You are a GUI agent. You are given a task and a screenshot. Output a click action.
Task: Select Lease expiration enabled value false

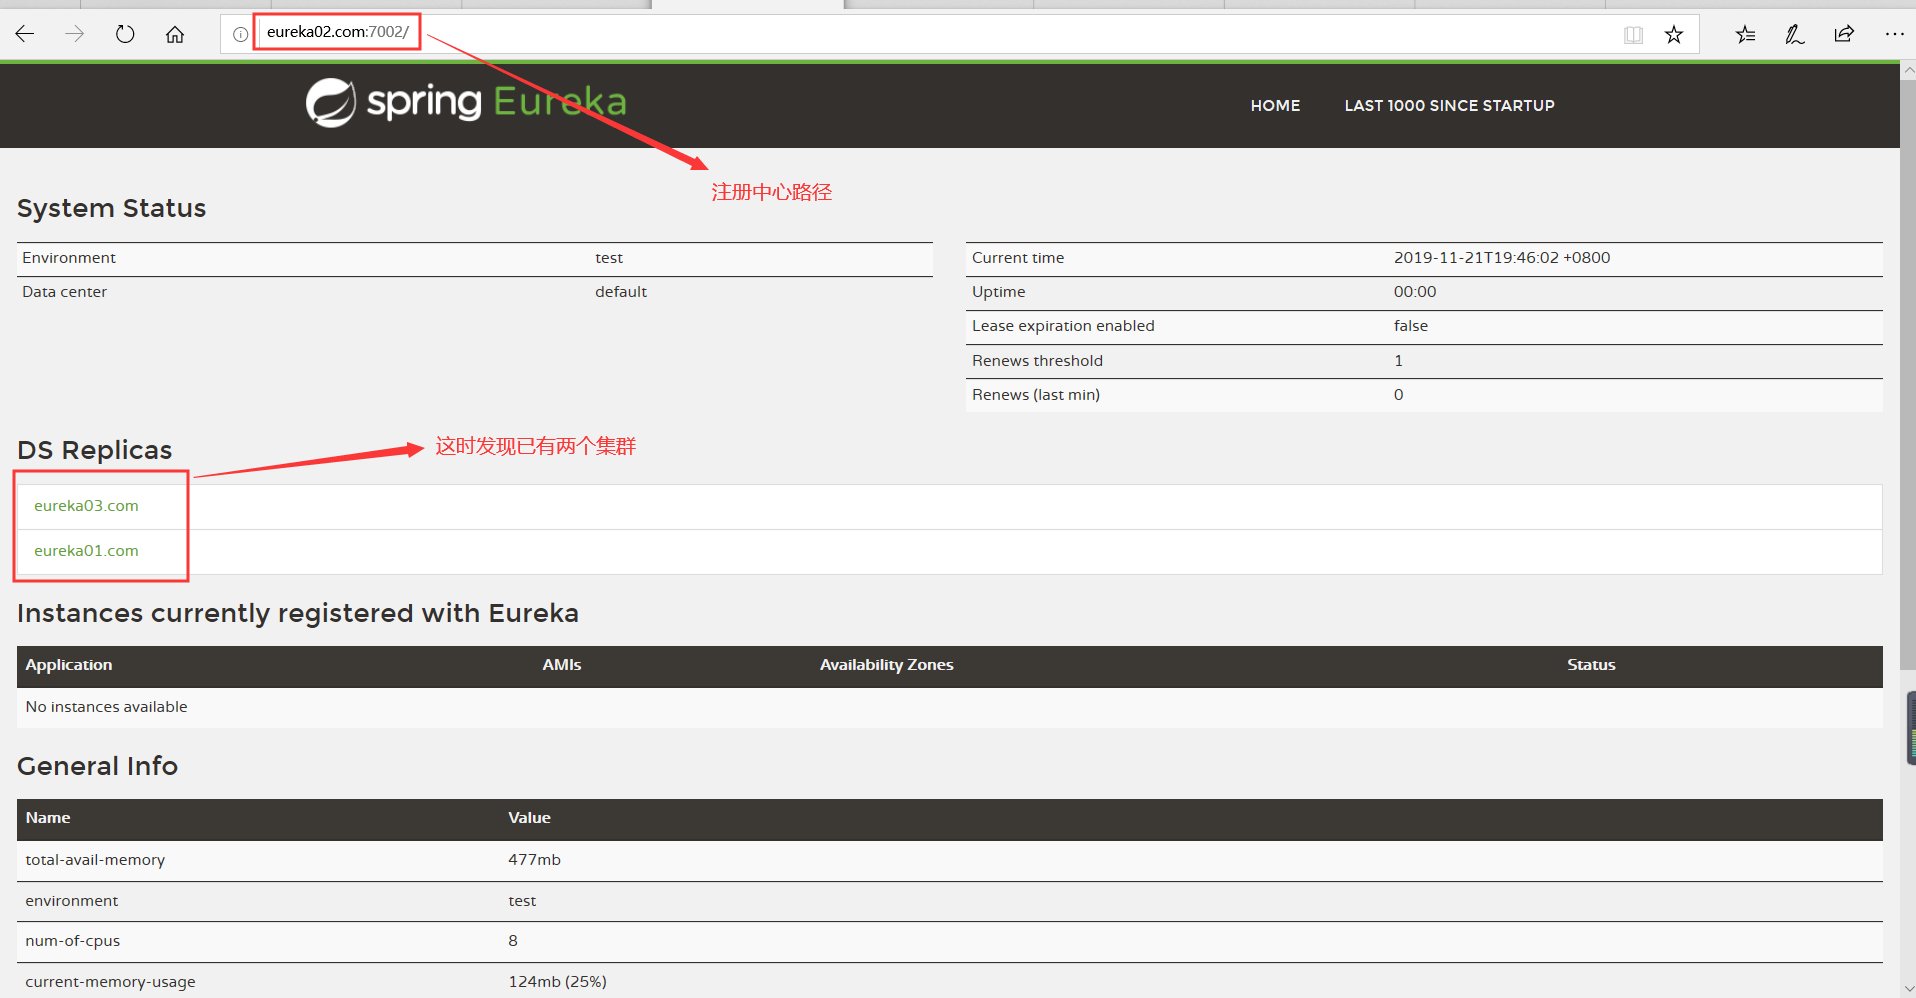(1411, 326)
